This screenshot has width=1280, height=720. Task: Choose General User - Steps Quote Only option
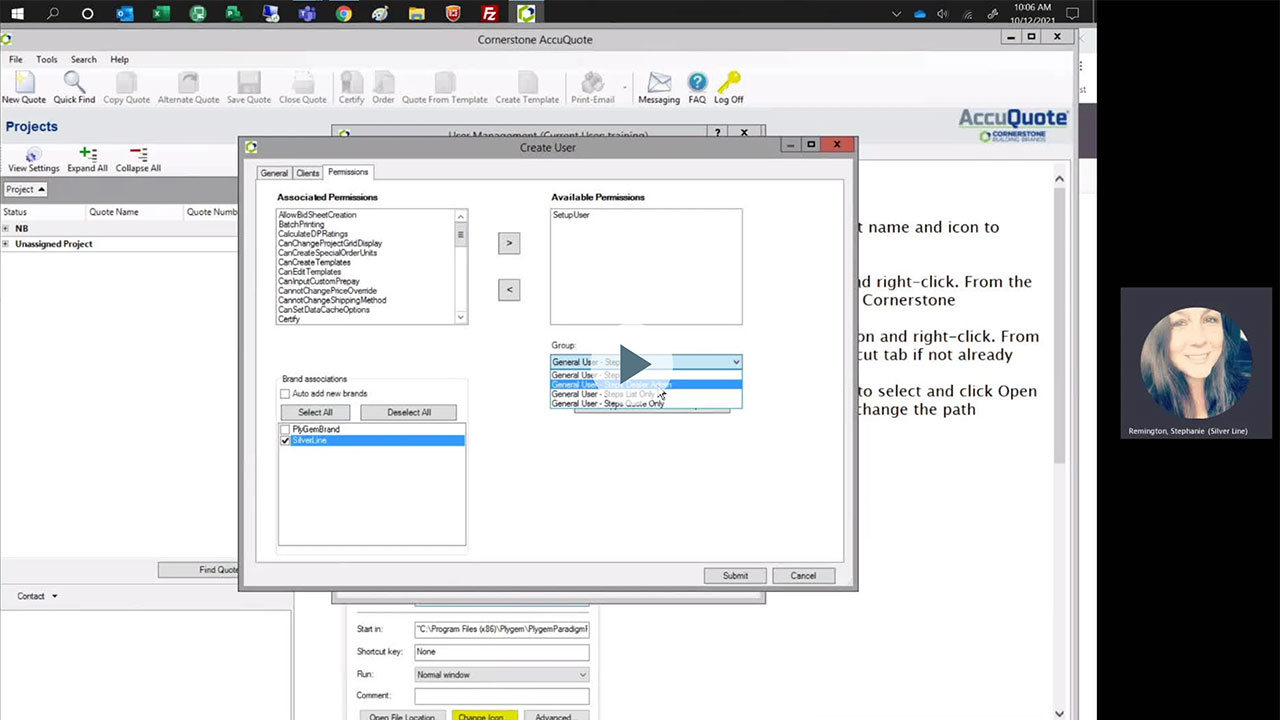646,404
